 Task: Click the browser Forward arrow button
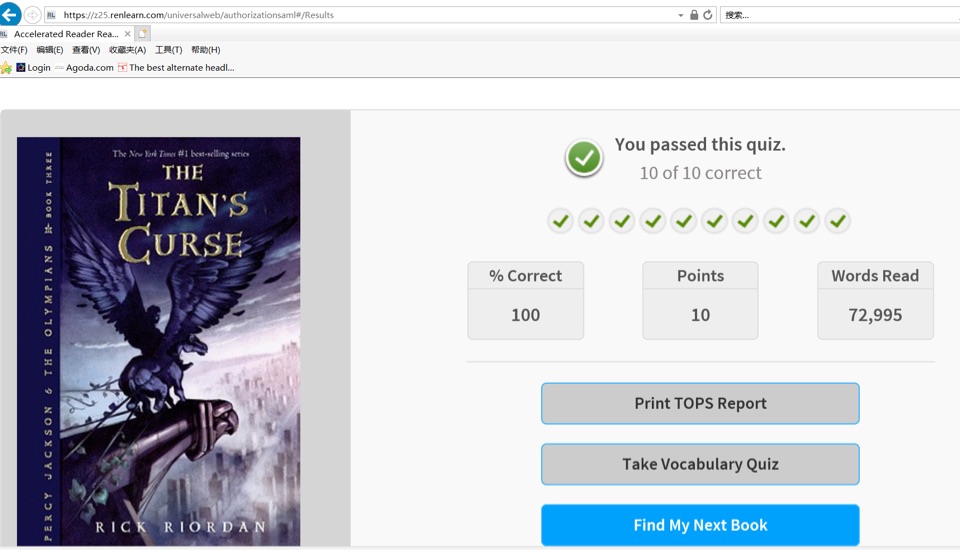tap(32, 15)
